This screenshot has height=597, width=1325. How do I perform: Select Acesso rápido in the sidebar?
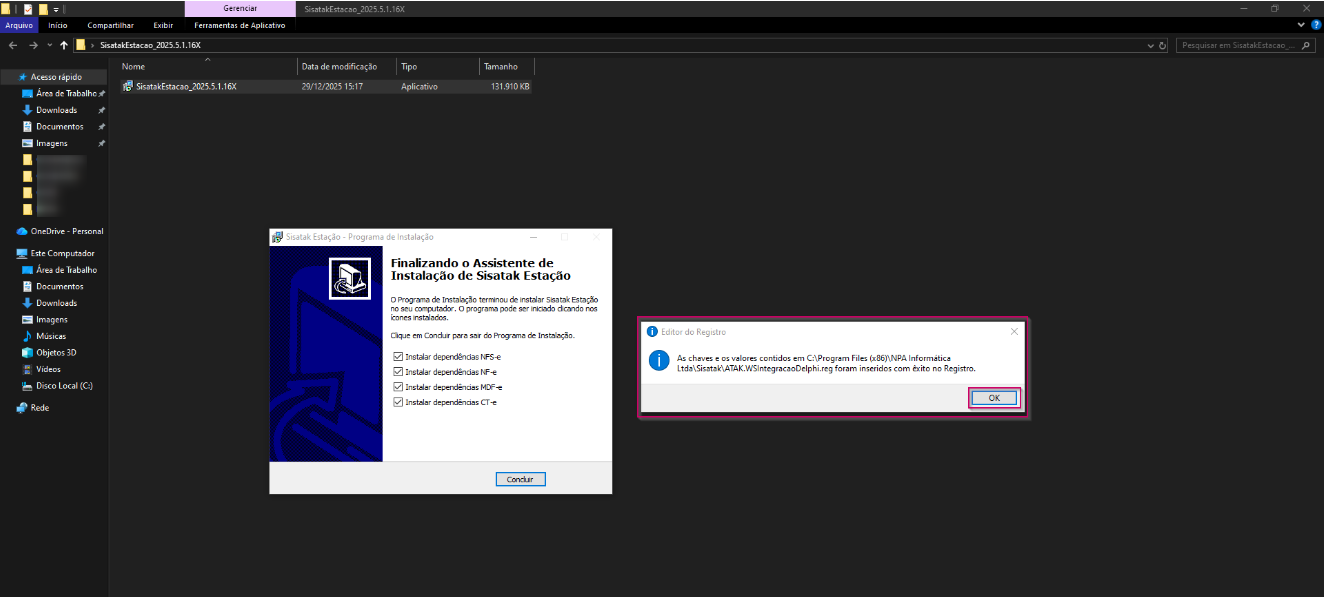55,77
